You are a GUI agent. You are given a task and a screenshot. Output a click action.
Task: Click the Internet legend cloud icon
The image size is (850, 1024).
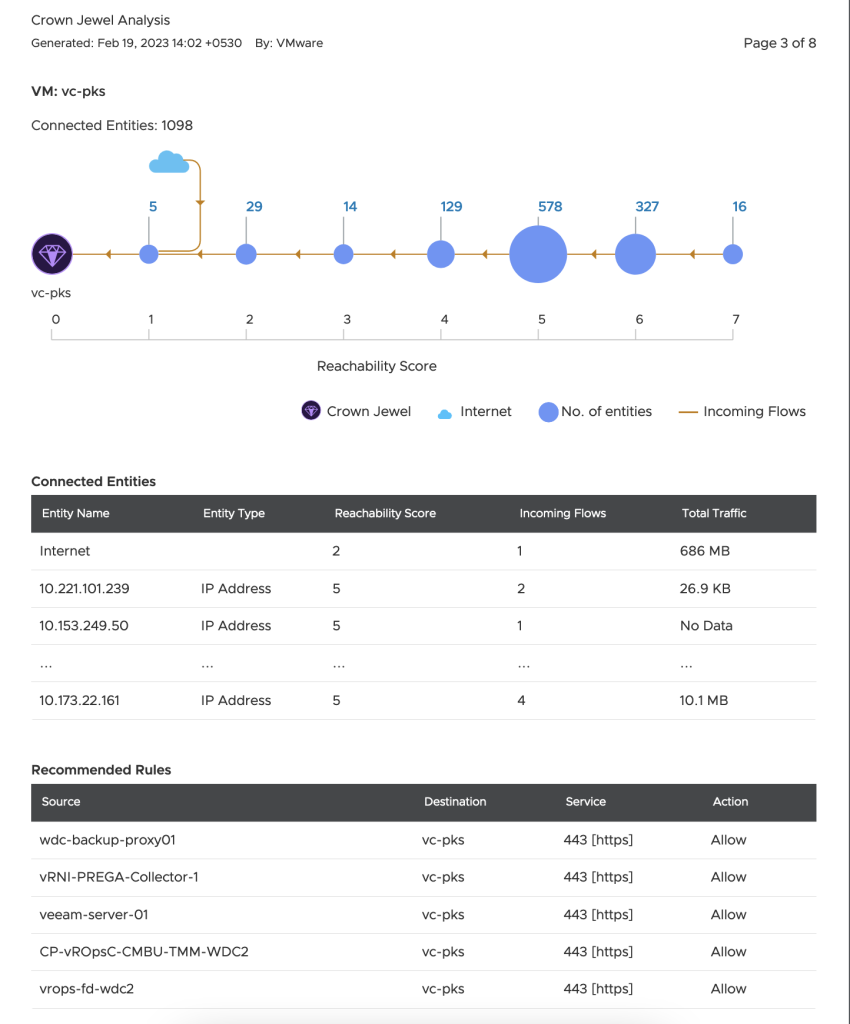445,414
